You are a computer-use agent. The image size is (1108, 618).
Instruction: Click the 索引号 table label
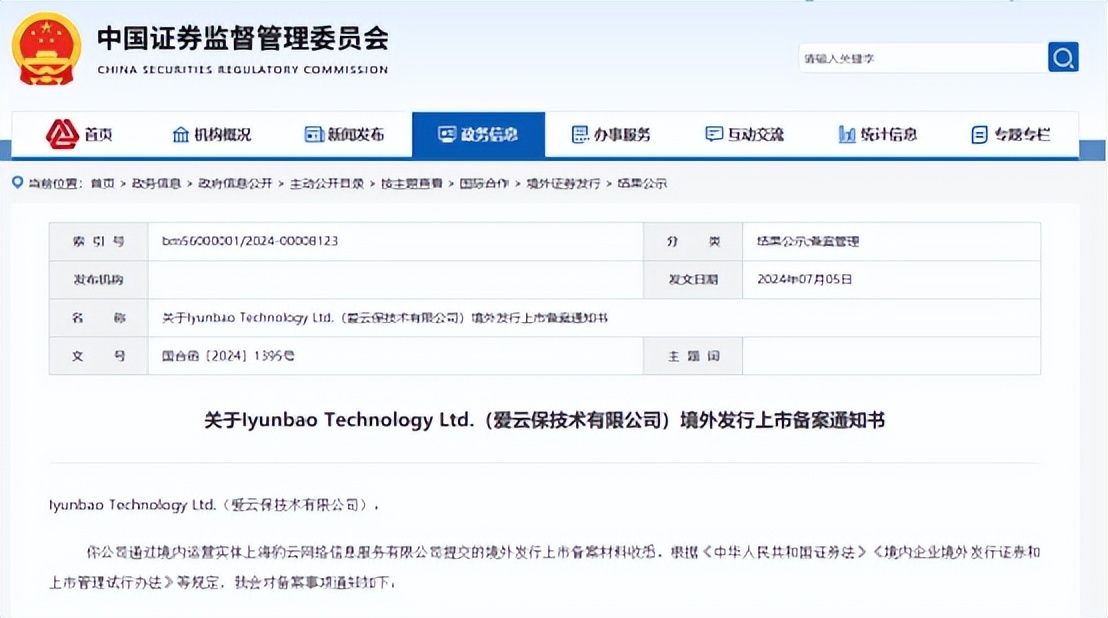point(98,242)
